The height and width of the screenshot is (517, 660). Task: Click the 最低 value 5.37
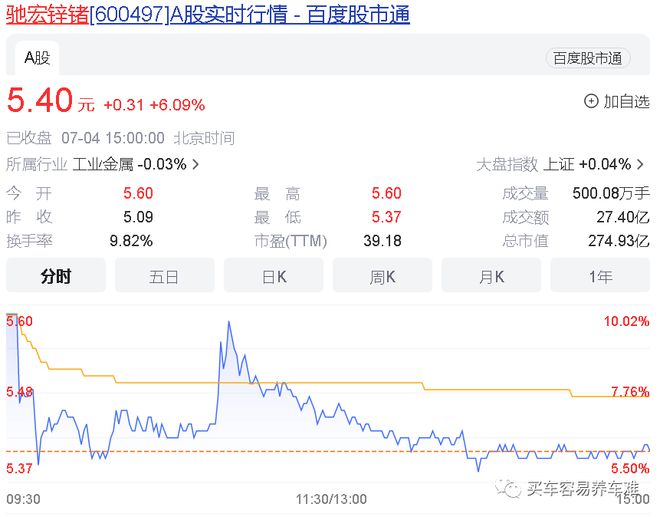tap(386, 217)
